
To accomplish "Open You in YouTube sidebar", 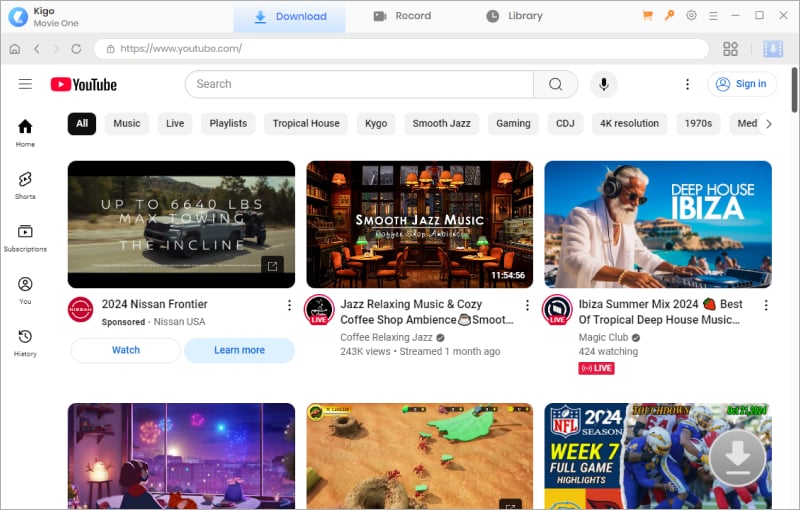I will pyautogui.click(x=25, y=291).
